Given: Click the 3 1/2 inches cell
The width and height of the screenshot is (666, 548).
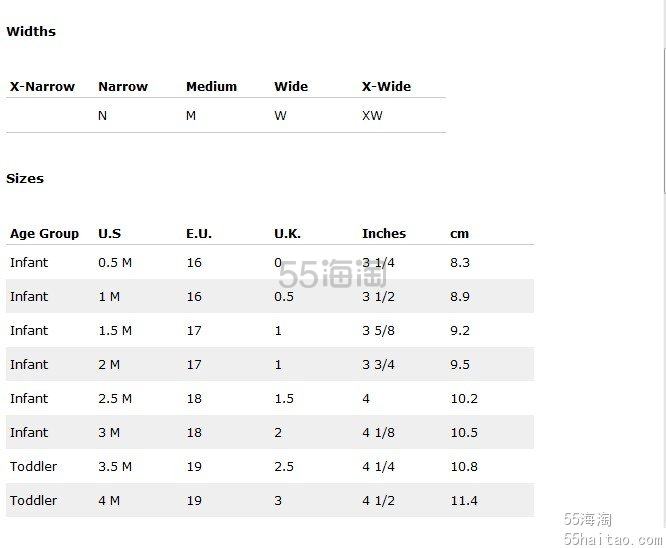Looking at the screenshot, I should (x=378, y=297).
